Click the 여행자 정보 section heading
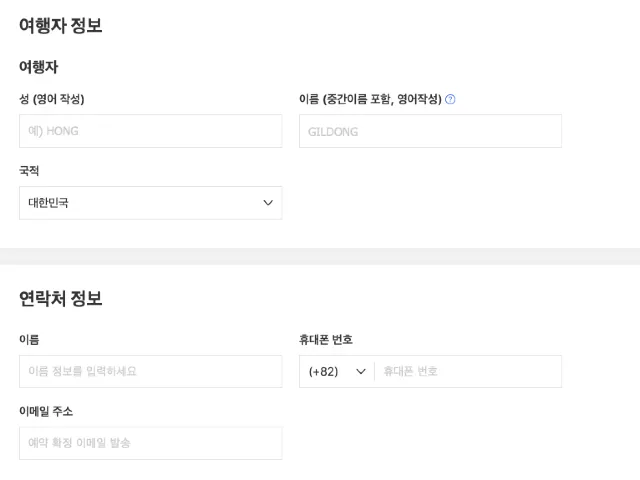Screen dimensions: 640x480 [60, 26]
